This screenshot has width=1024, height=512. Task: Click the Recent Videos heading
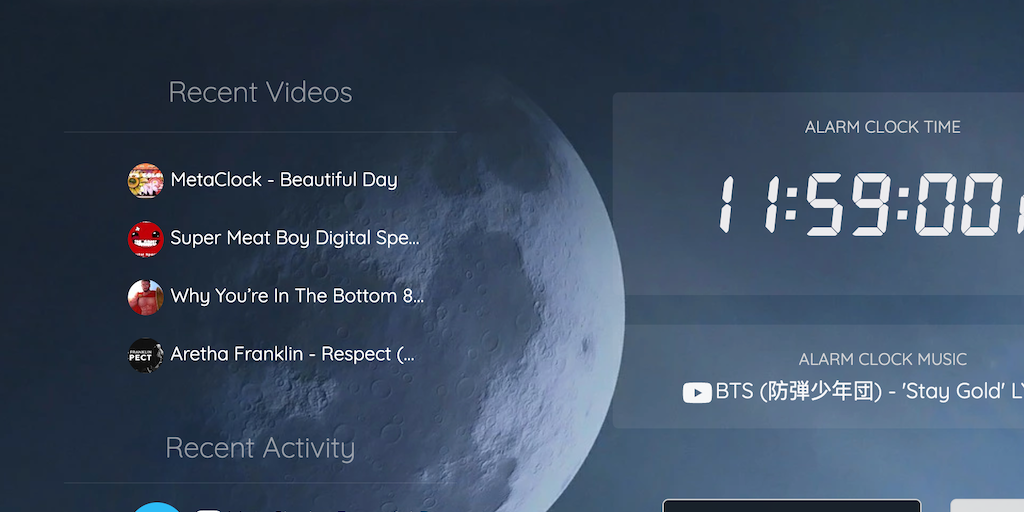point(260,92)
